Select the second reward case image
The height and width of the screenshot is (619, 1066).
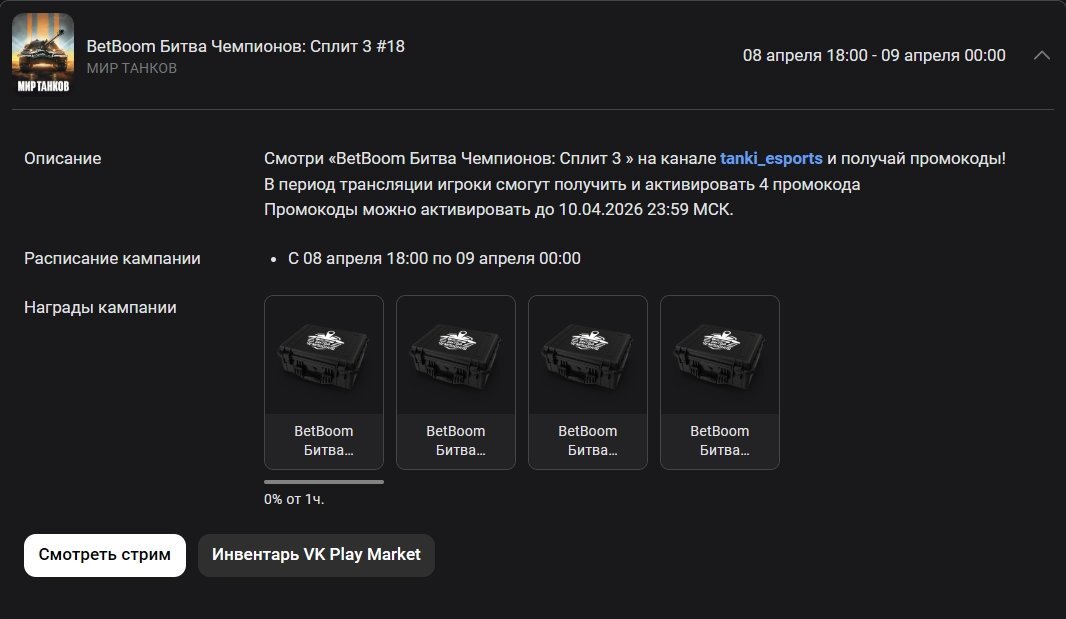tap(456, 355)
